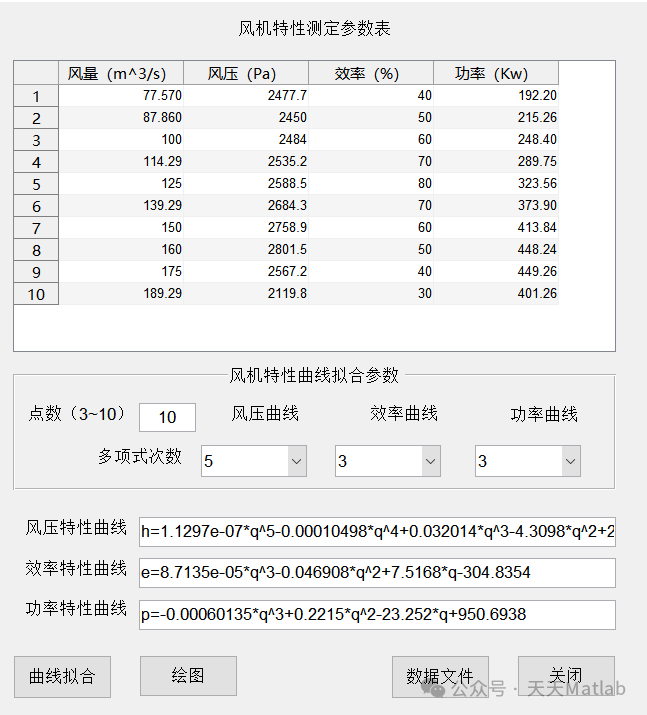Click the 风压 cell showing 2119.8

[246, 294]
